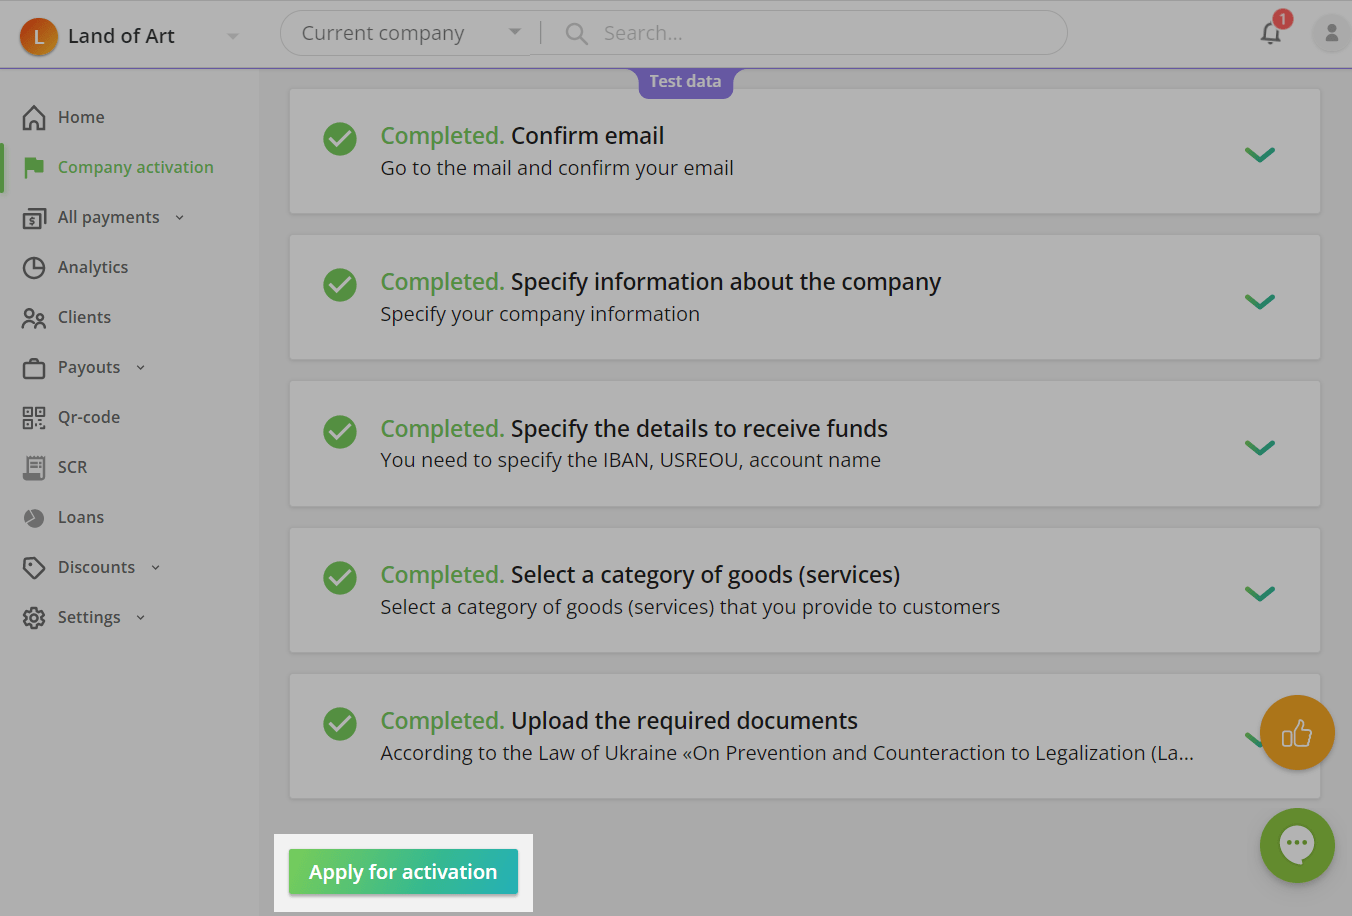Open the user profile avatar
The image size is (1352, 916).
pos(1331,34)
